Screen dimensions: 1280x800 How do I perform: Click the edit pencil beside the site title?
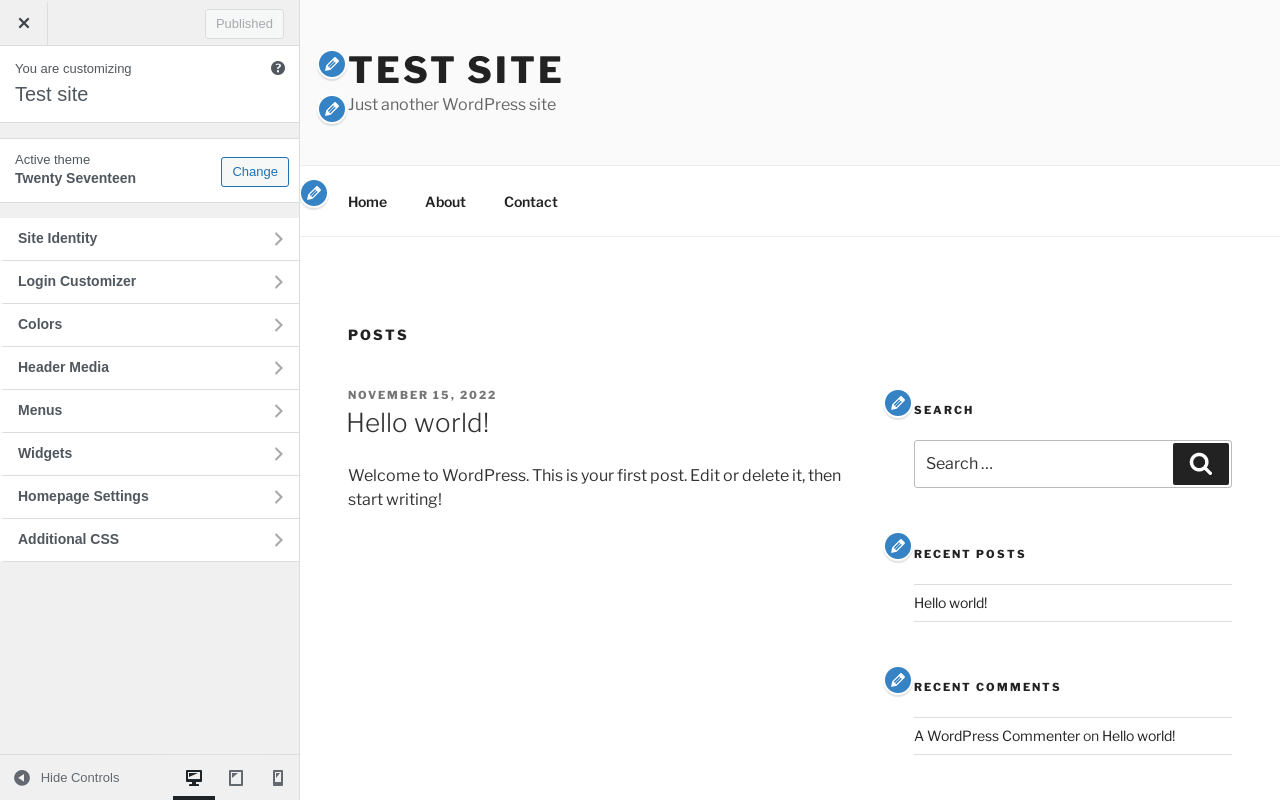332,64
